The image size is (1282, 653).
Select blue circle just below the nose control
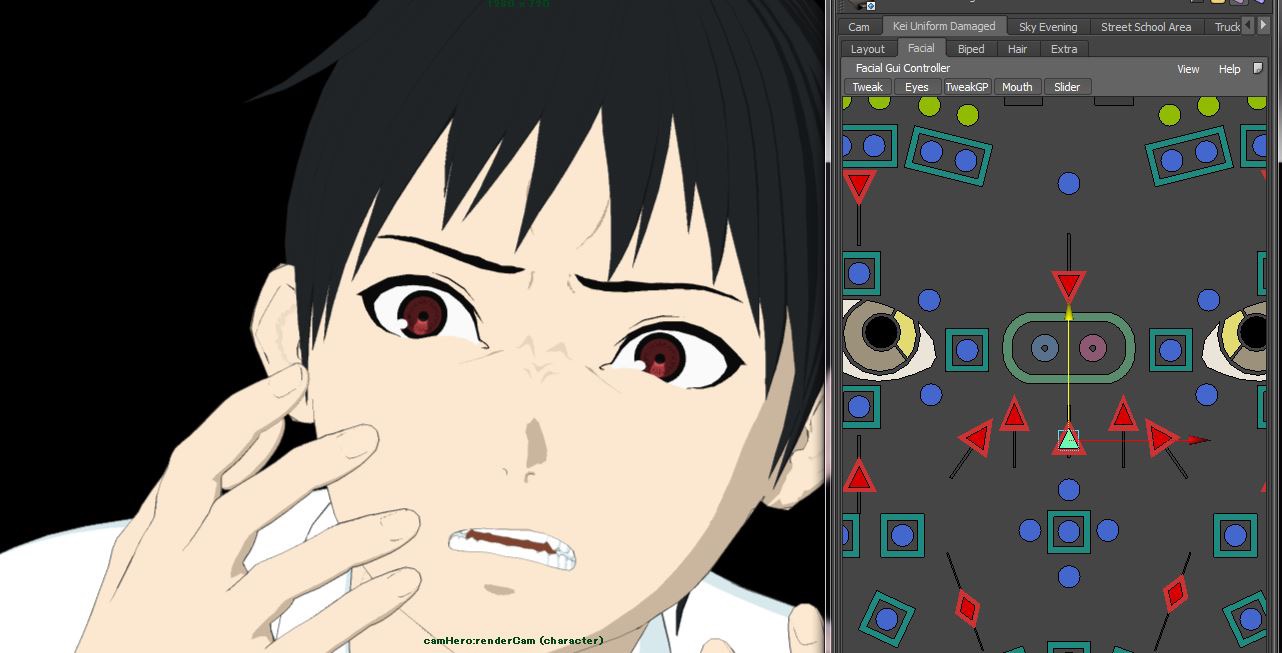[1069, 490]
